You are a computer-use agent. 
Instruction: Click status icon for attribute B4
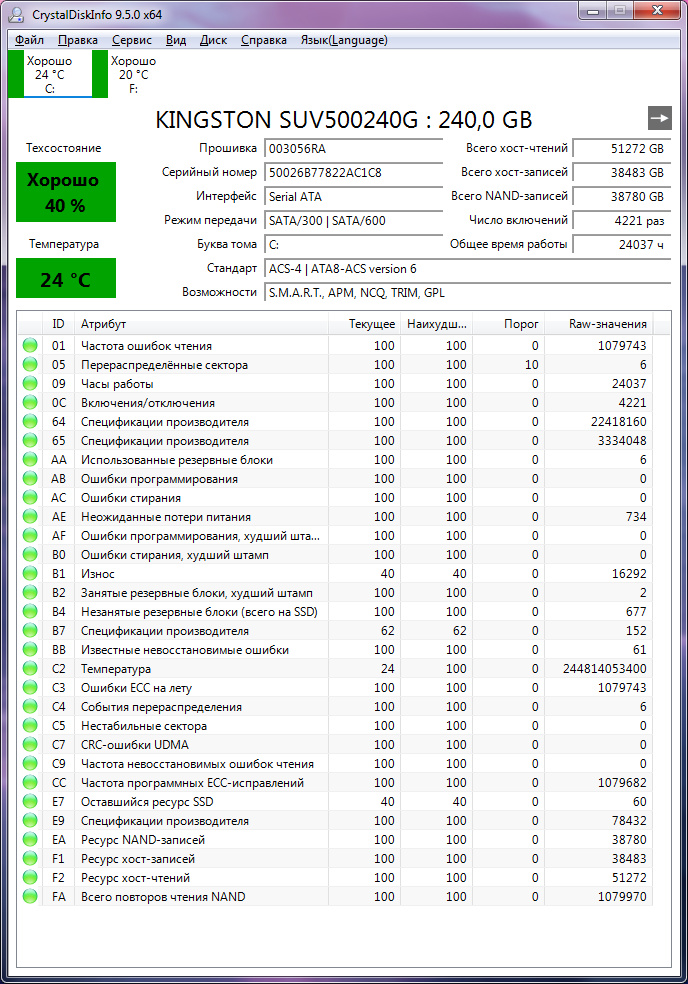(30, 611)
